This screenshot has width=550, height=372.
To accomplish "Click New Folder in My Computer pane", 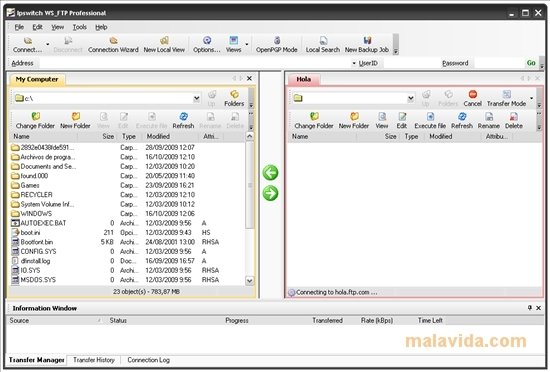I will pos(75,121).
